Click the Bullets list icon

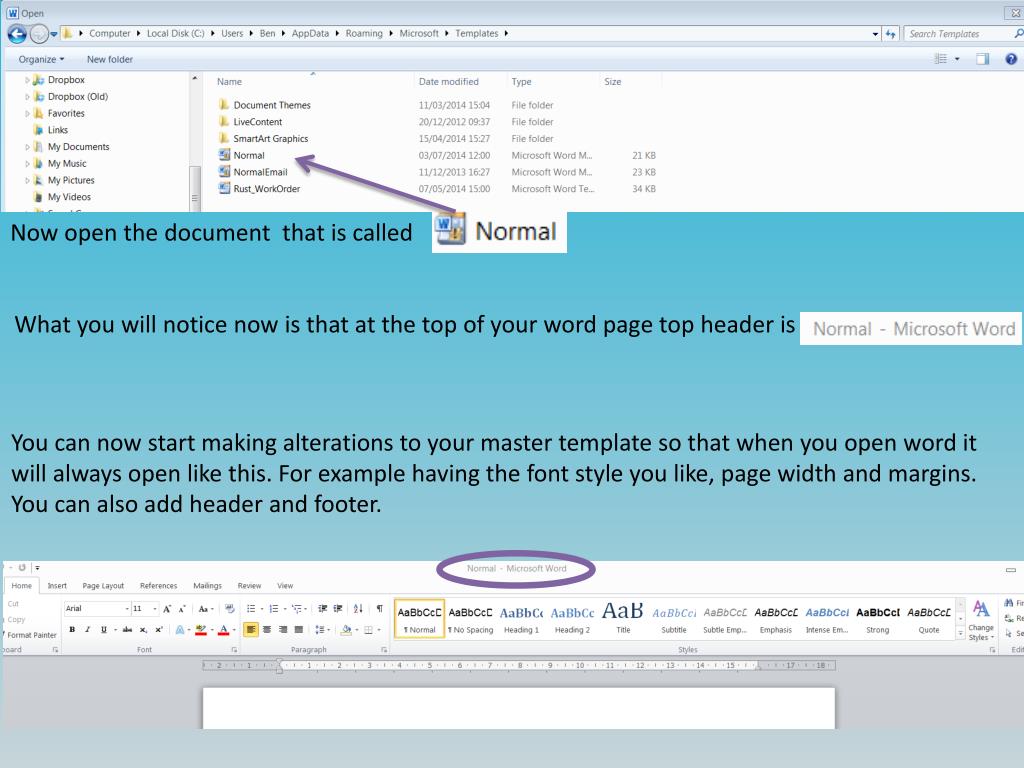[x=251, y=609]
